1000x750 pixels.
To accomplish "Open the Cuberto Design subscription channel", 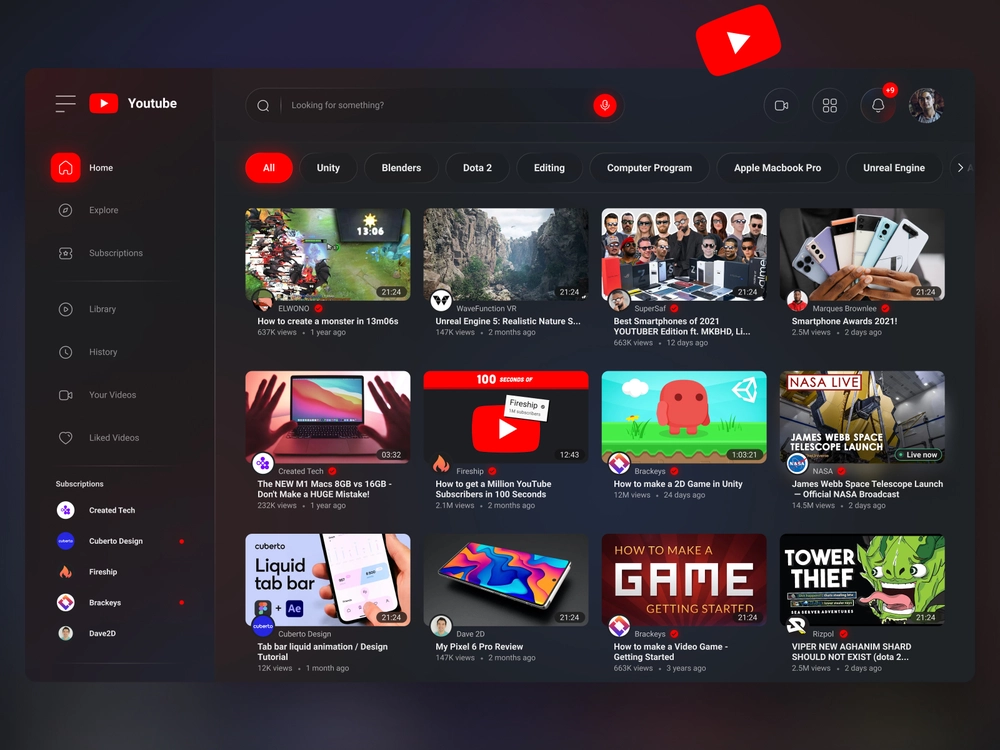I will pos(115,541).
